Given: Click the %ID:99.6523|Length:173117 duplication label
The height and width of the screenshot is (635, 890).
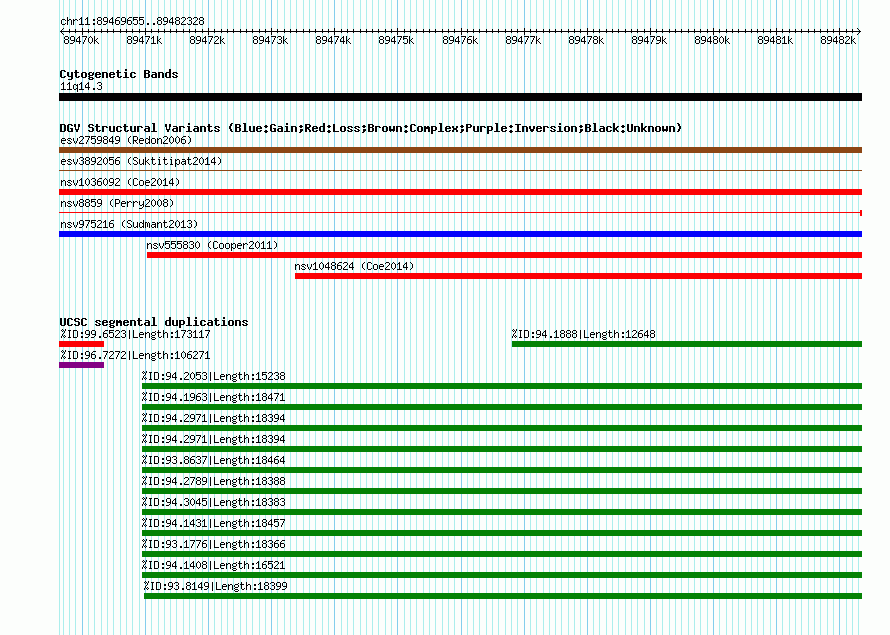Looking at the screenshot, I should 135,334.
